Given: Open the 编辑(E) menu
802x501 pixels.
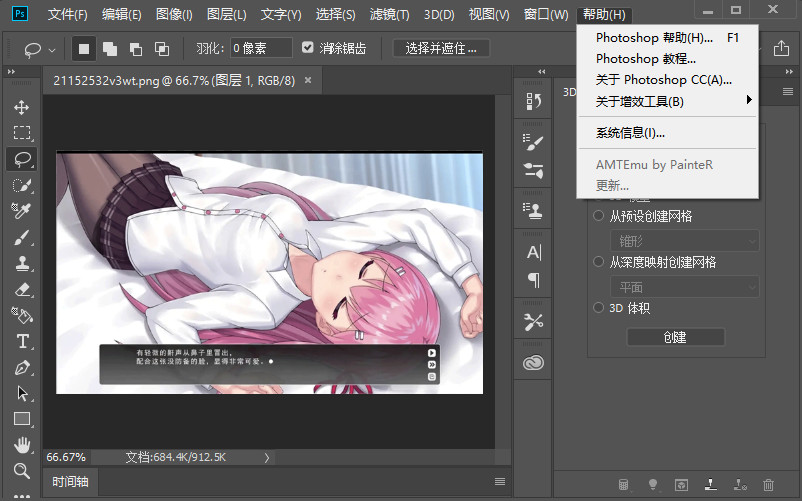Looking at the screenshot, I should [x=122, y=15].
